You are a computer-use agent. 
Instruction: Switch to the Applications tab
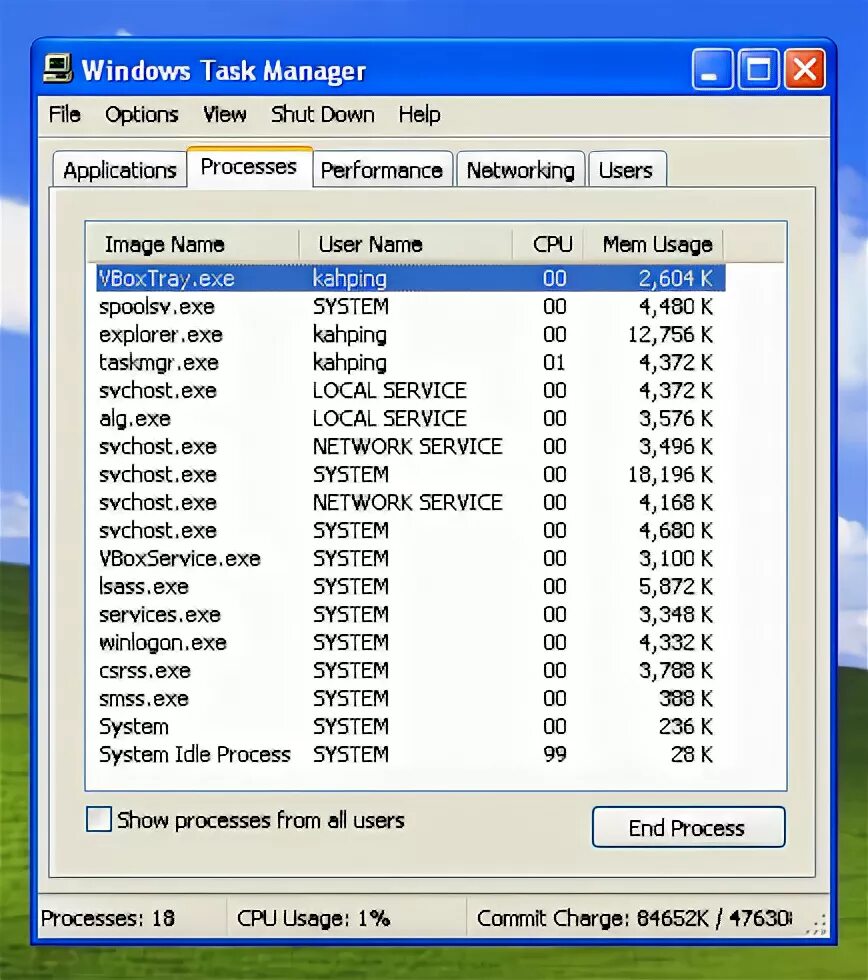coord(120,170)
